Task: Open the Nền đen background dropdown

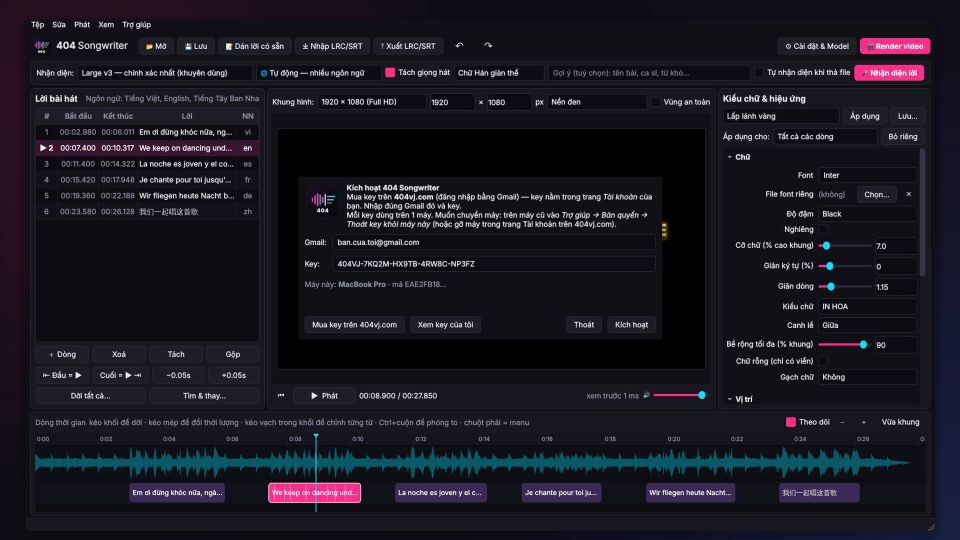Action: tap(597, 102)
